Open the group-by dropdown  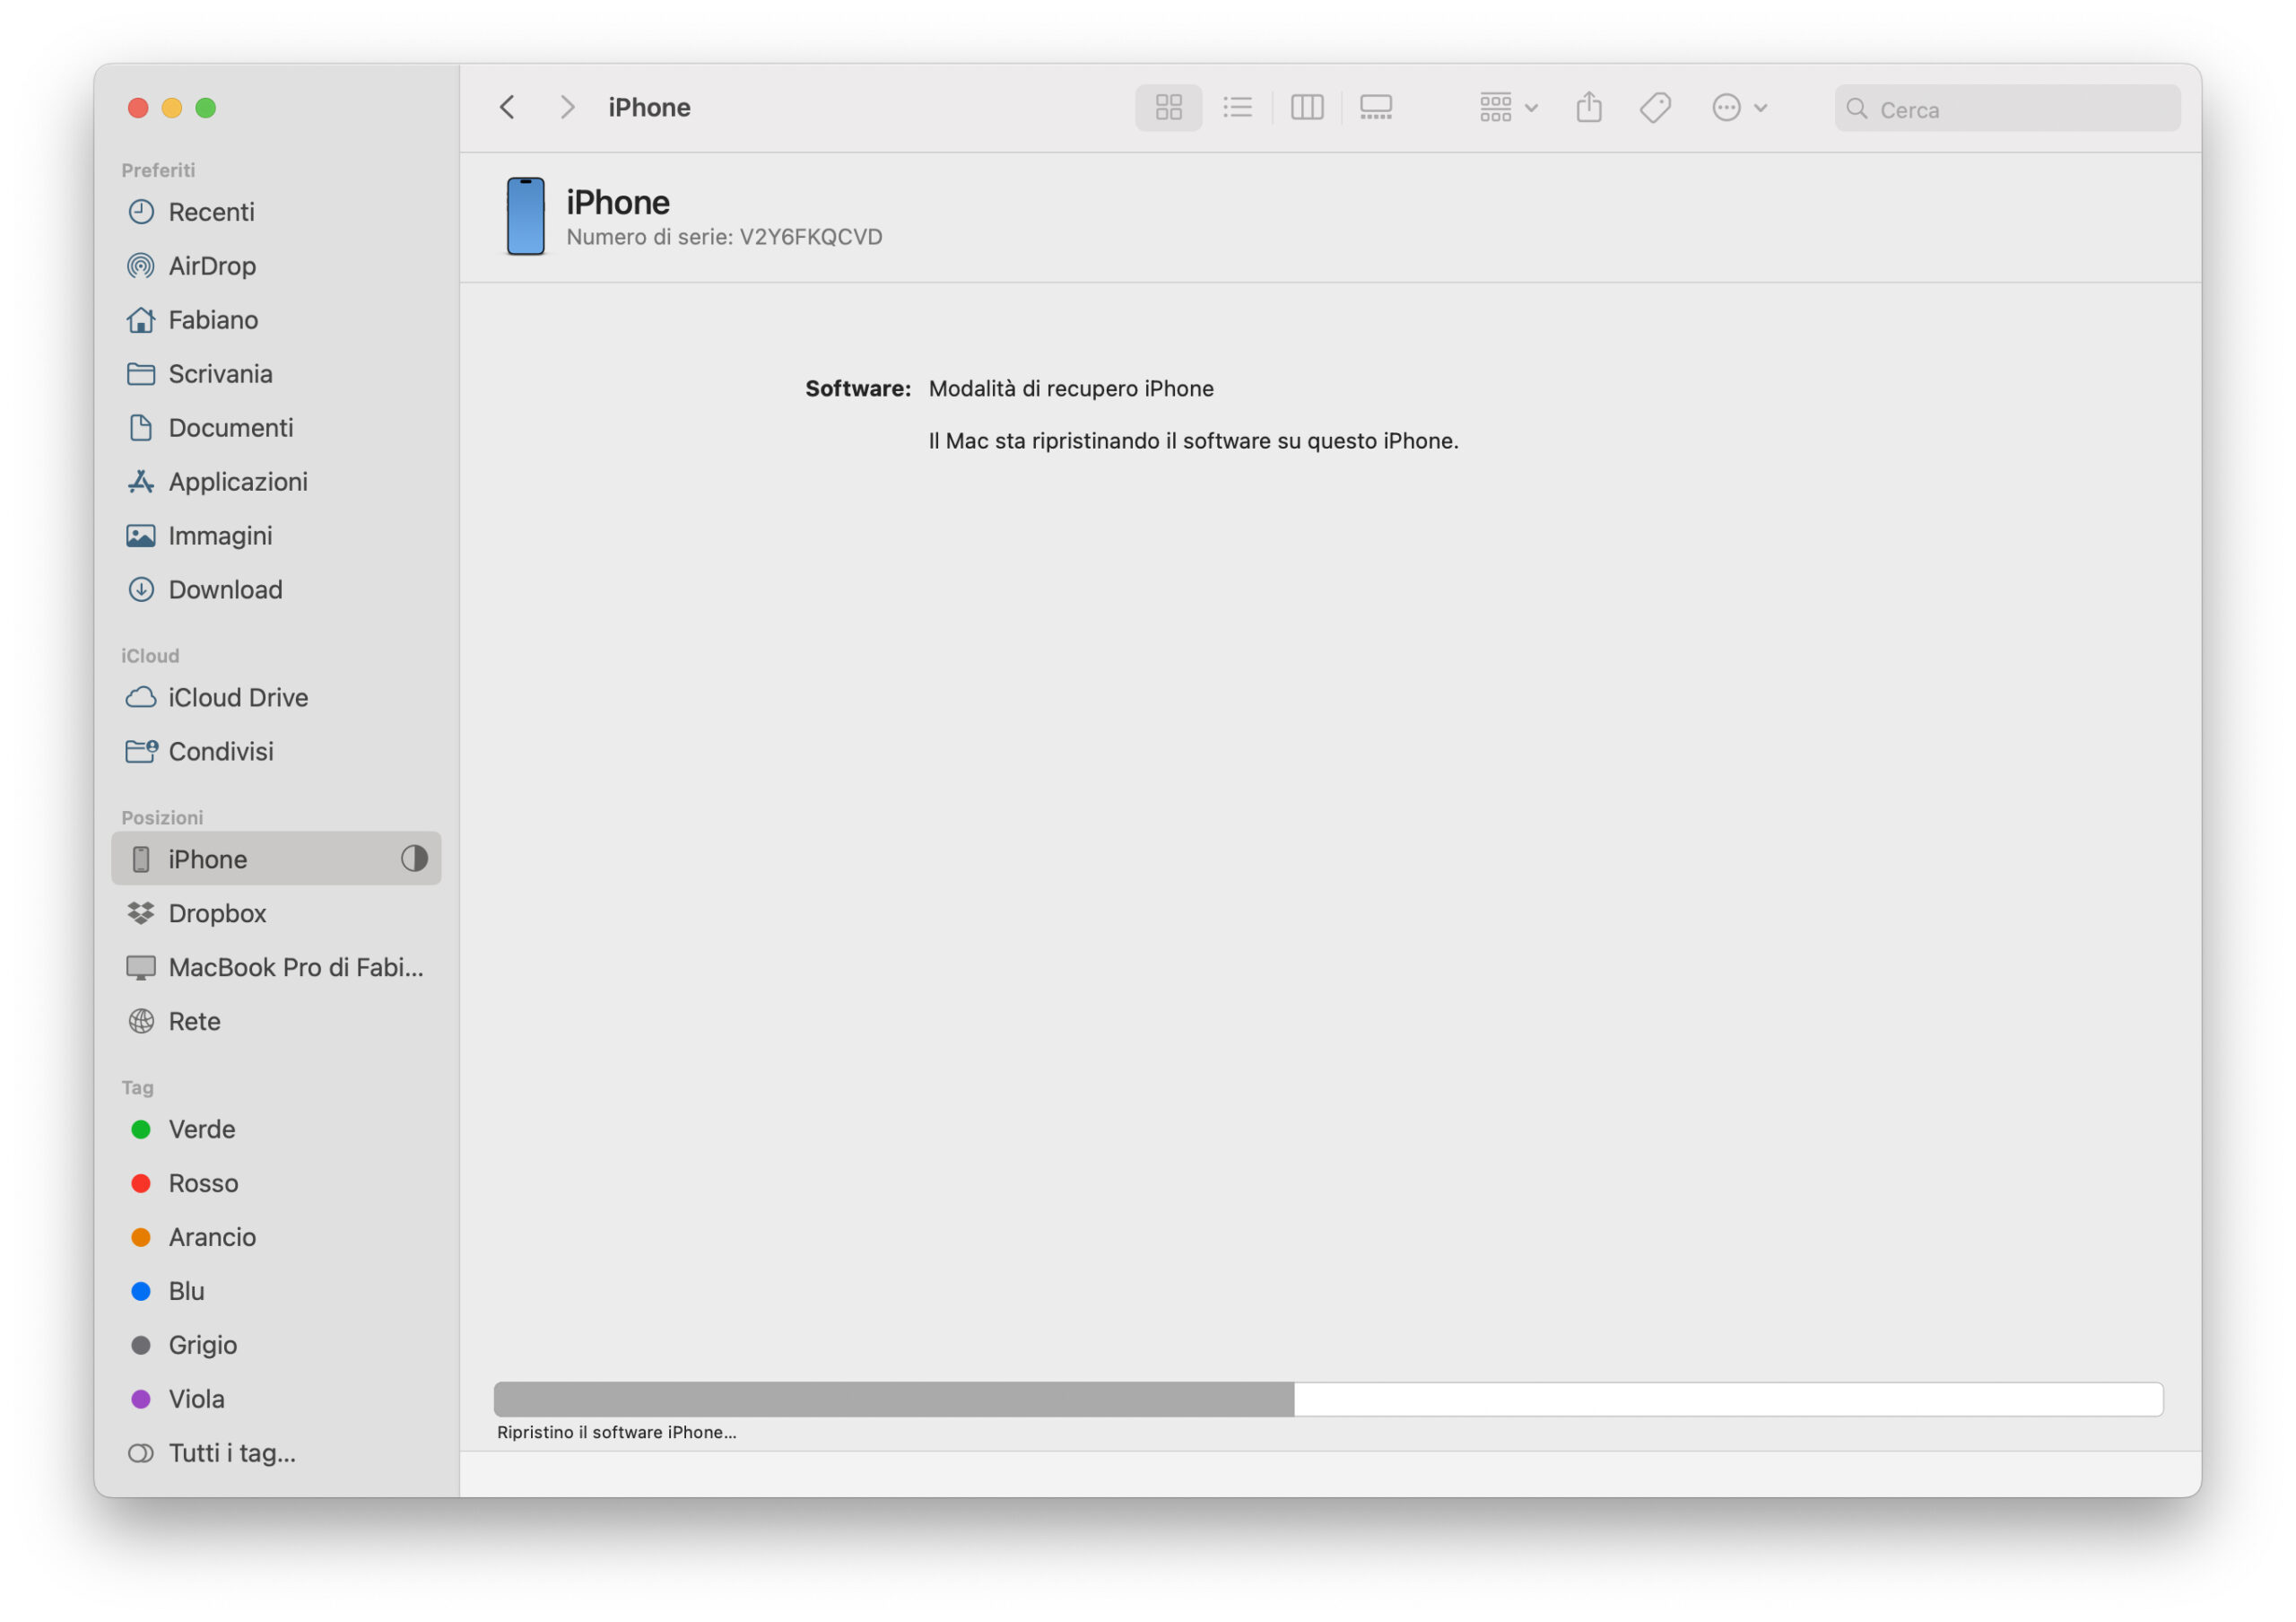[1508, 107]
